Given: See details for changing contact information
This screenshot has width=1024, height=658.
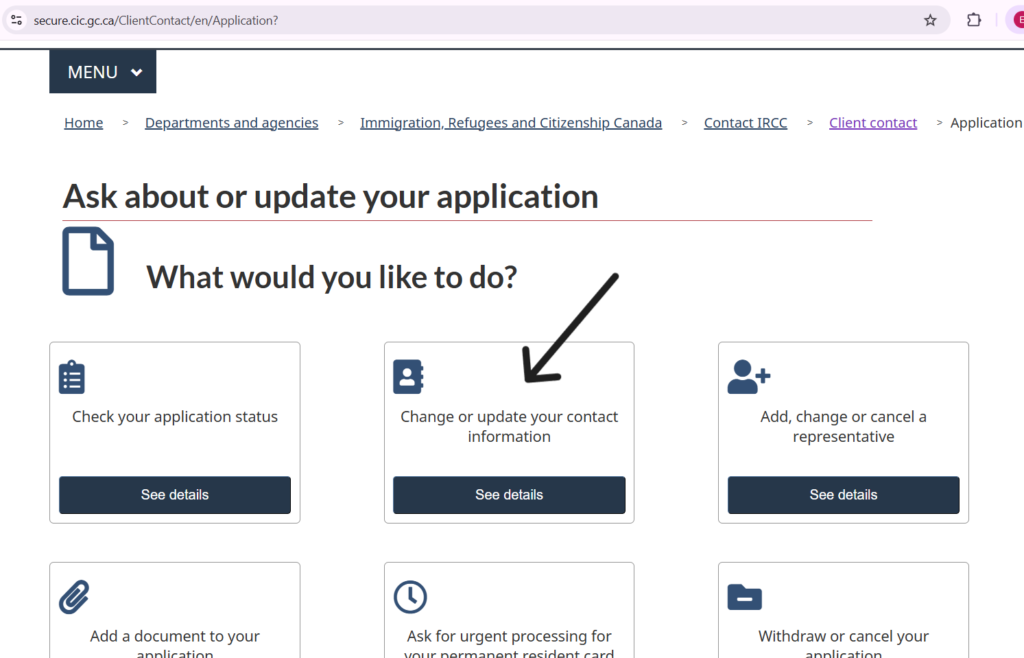Looking at the screenshot, I should [509, 495].
